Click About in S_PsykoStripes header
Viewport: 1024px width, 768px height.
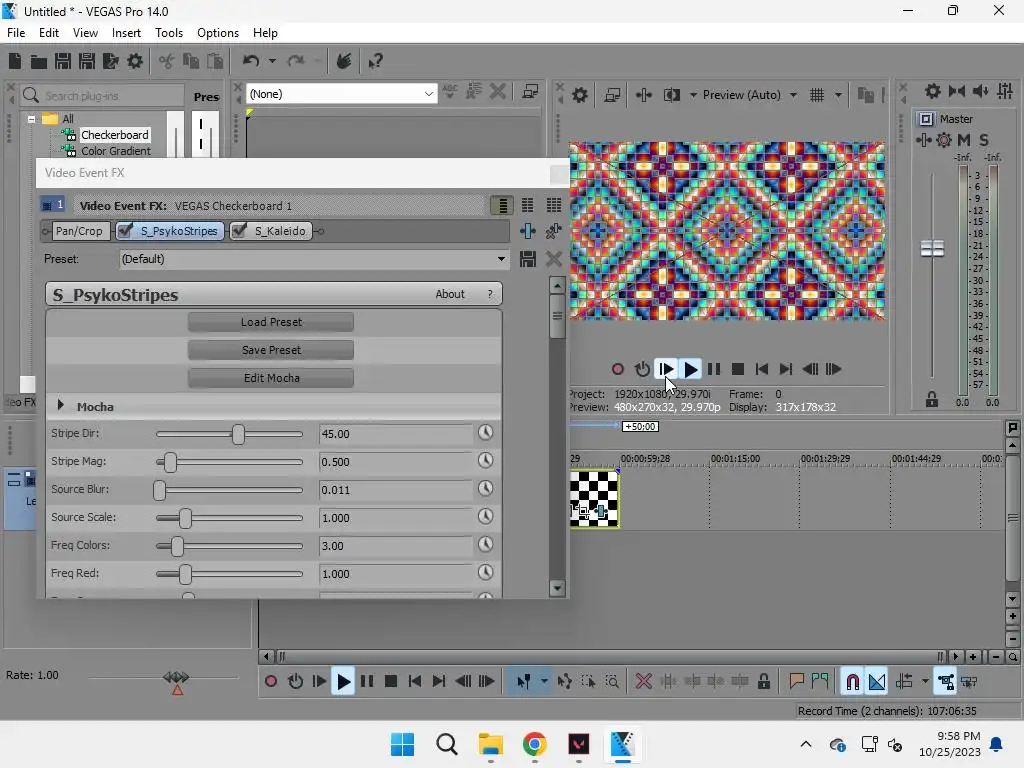(450, 295)
